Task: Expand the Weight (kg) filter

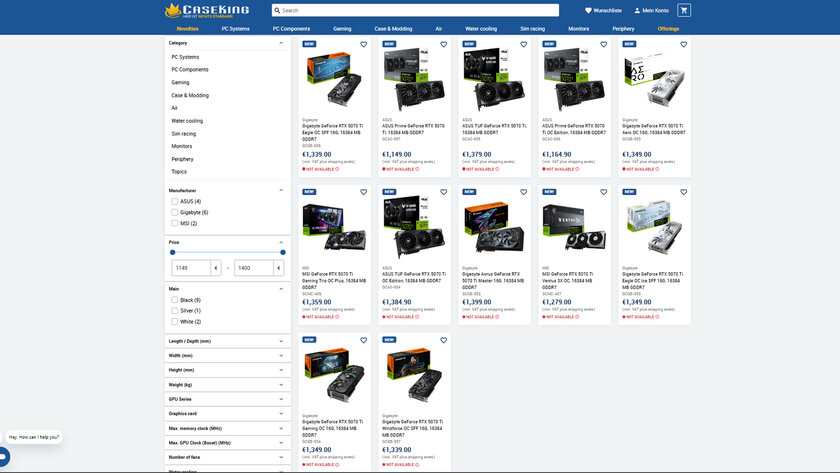Action: pyautogui.click(x=227, y=385)
